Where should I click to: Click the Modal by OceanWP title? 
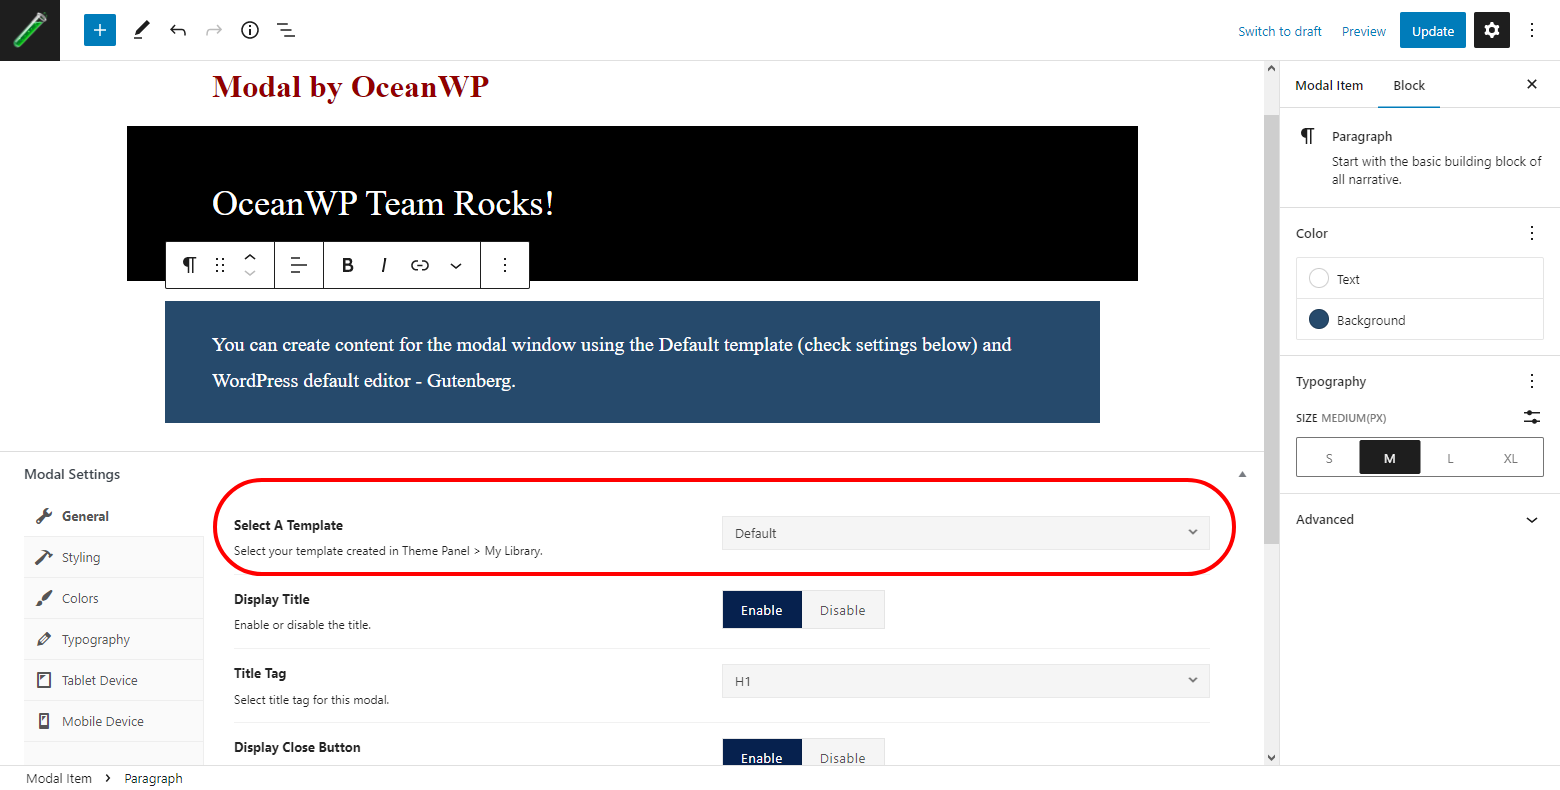[x=350, y=87]
